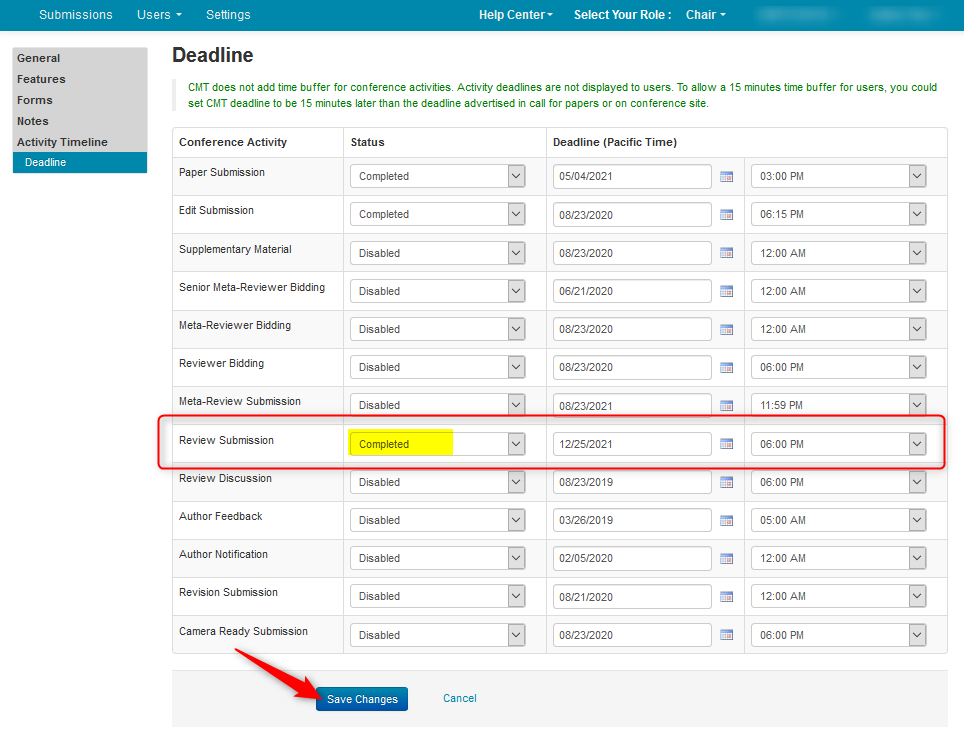Click the Save Changes button
964x735 pixels.
click(x=362, y=699)
